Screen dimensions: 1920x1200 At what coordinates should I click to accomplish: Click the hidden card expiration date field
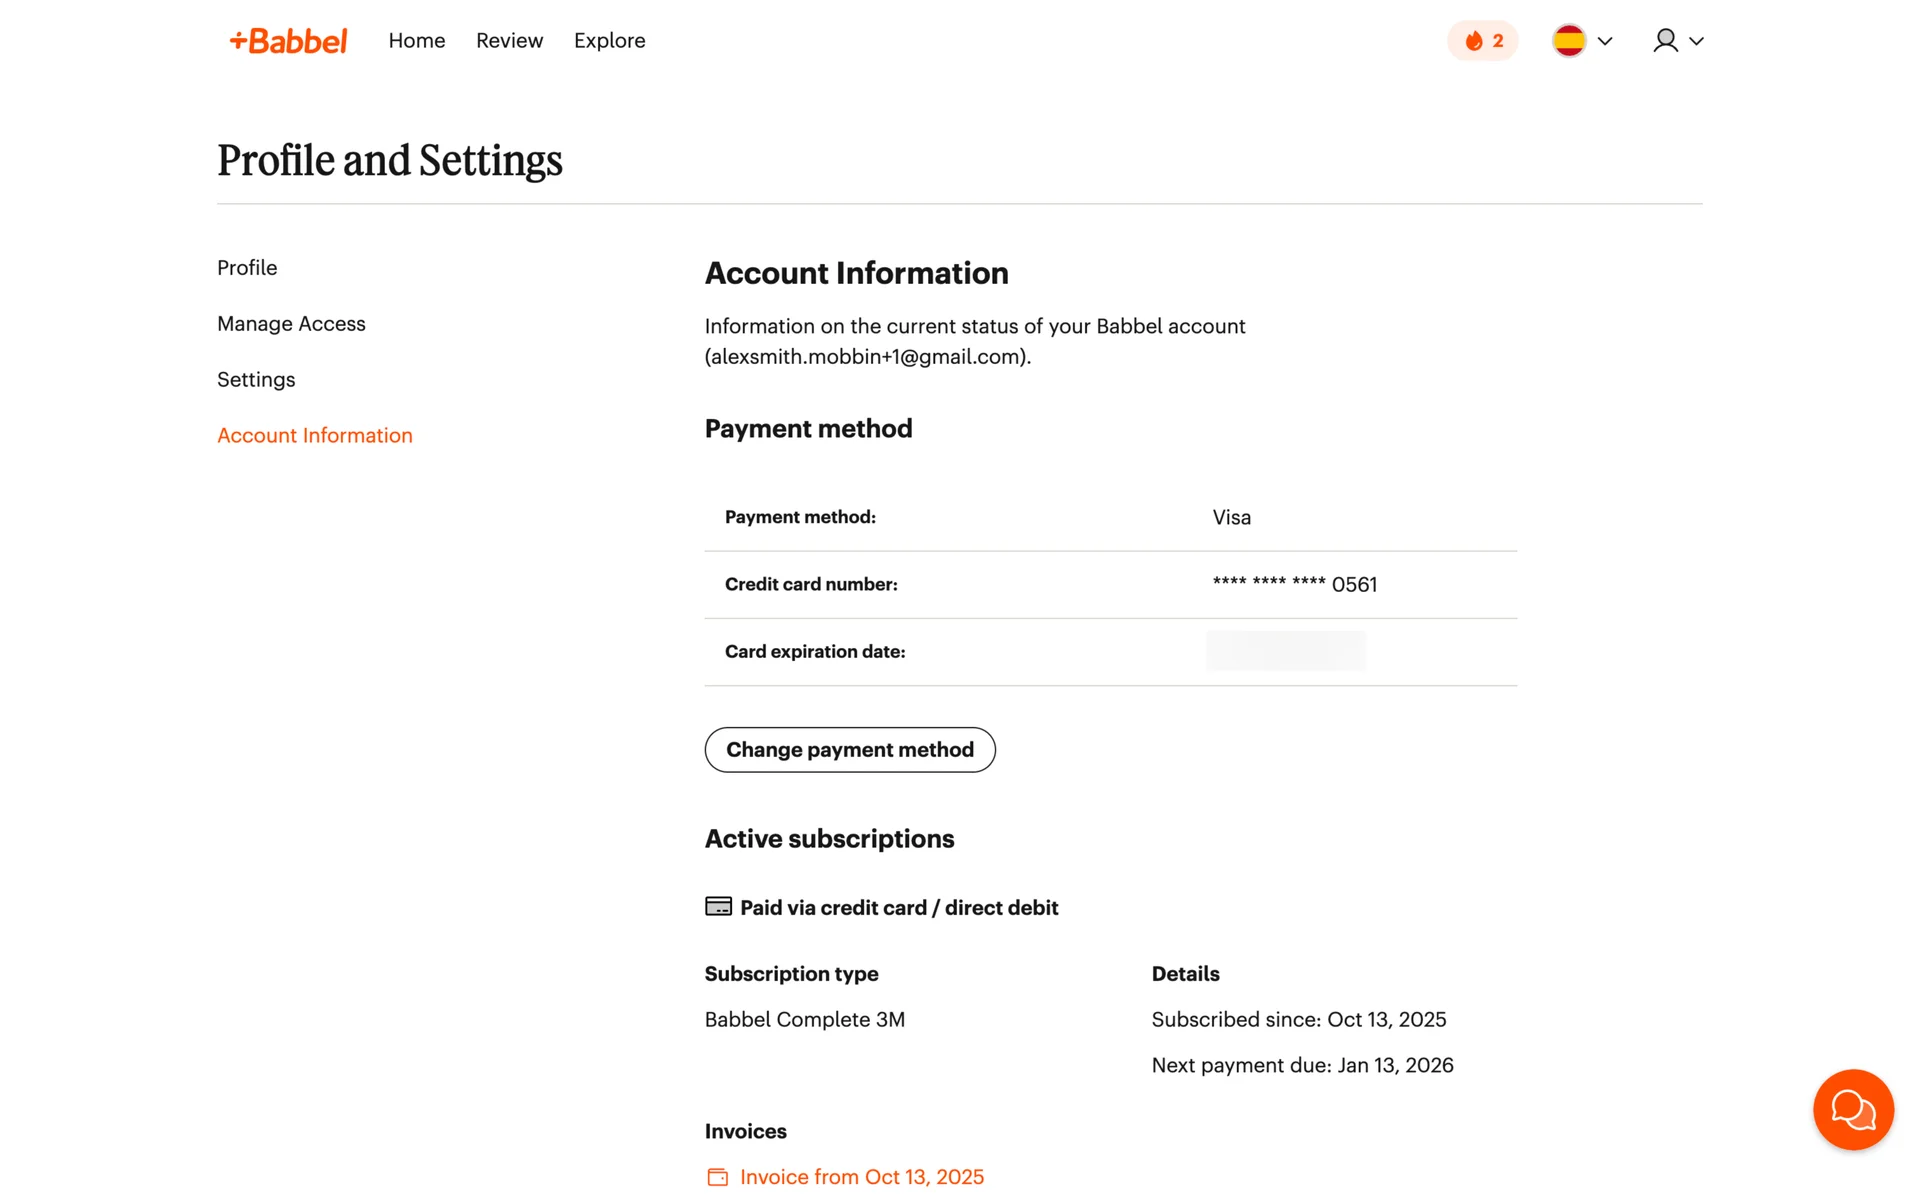click(1285, 651)
